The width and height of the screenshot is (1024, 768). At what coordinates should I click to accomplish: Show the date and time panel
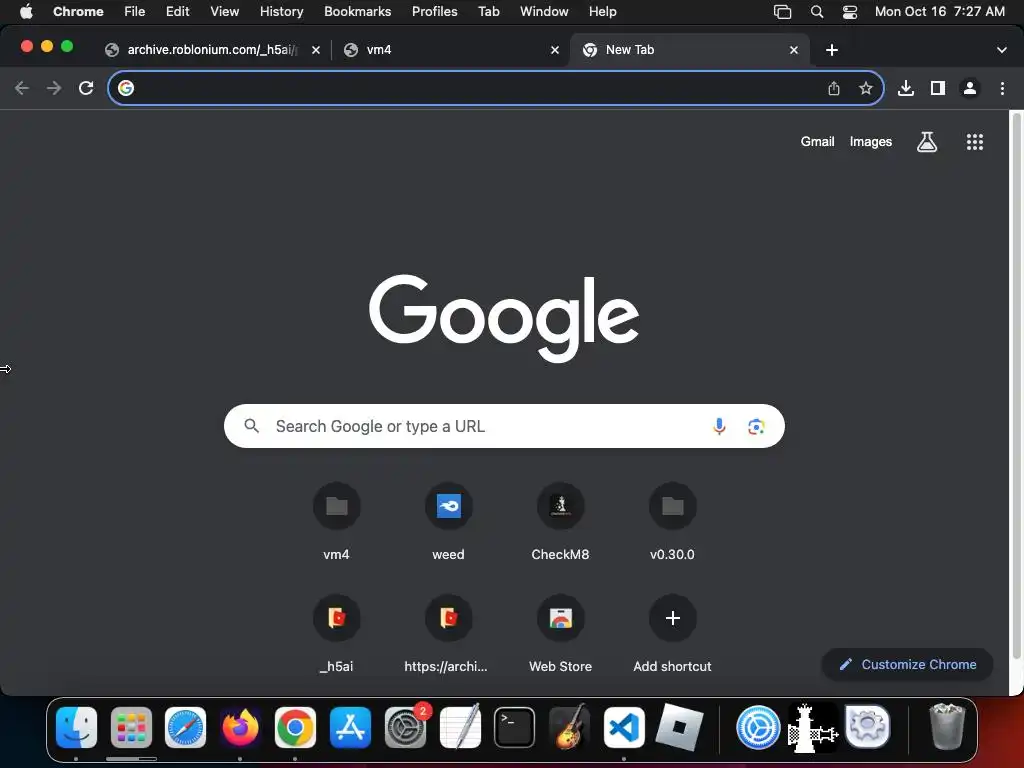940,11
